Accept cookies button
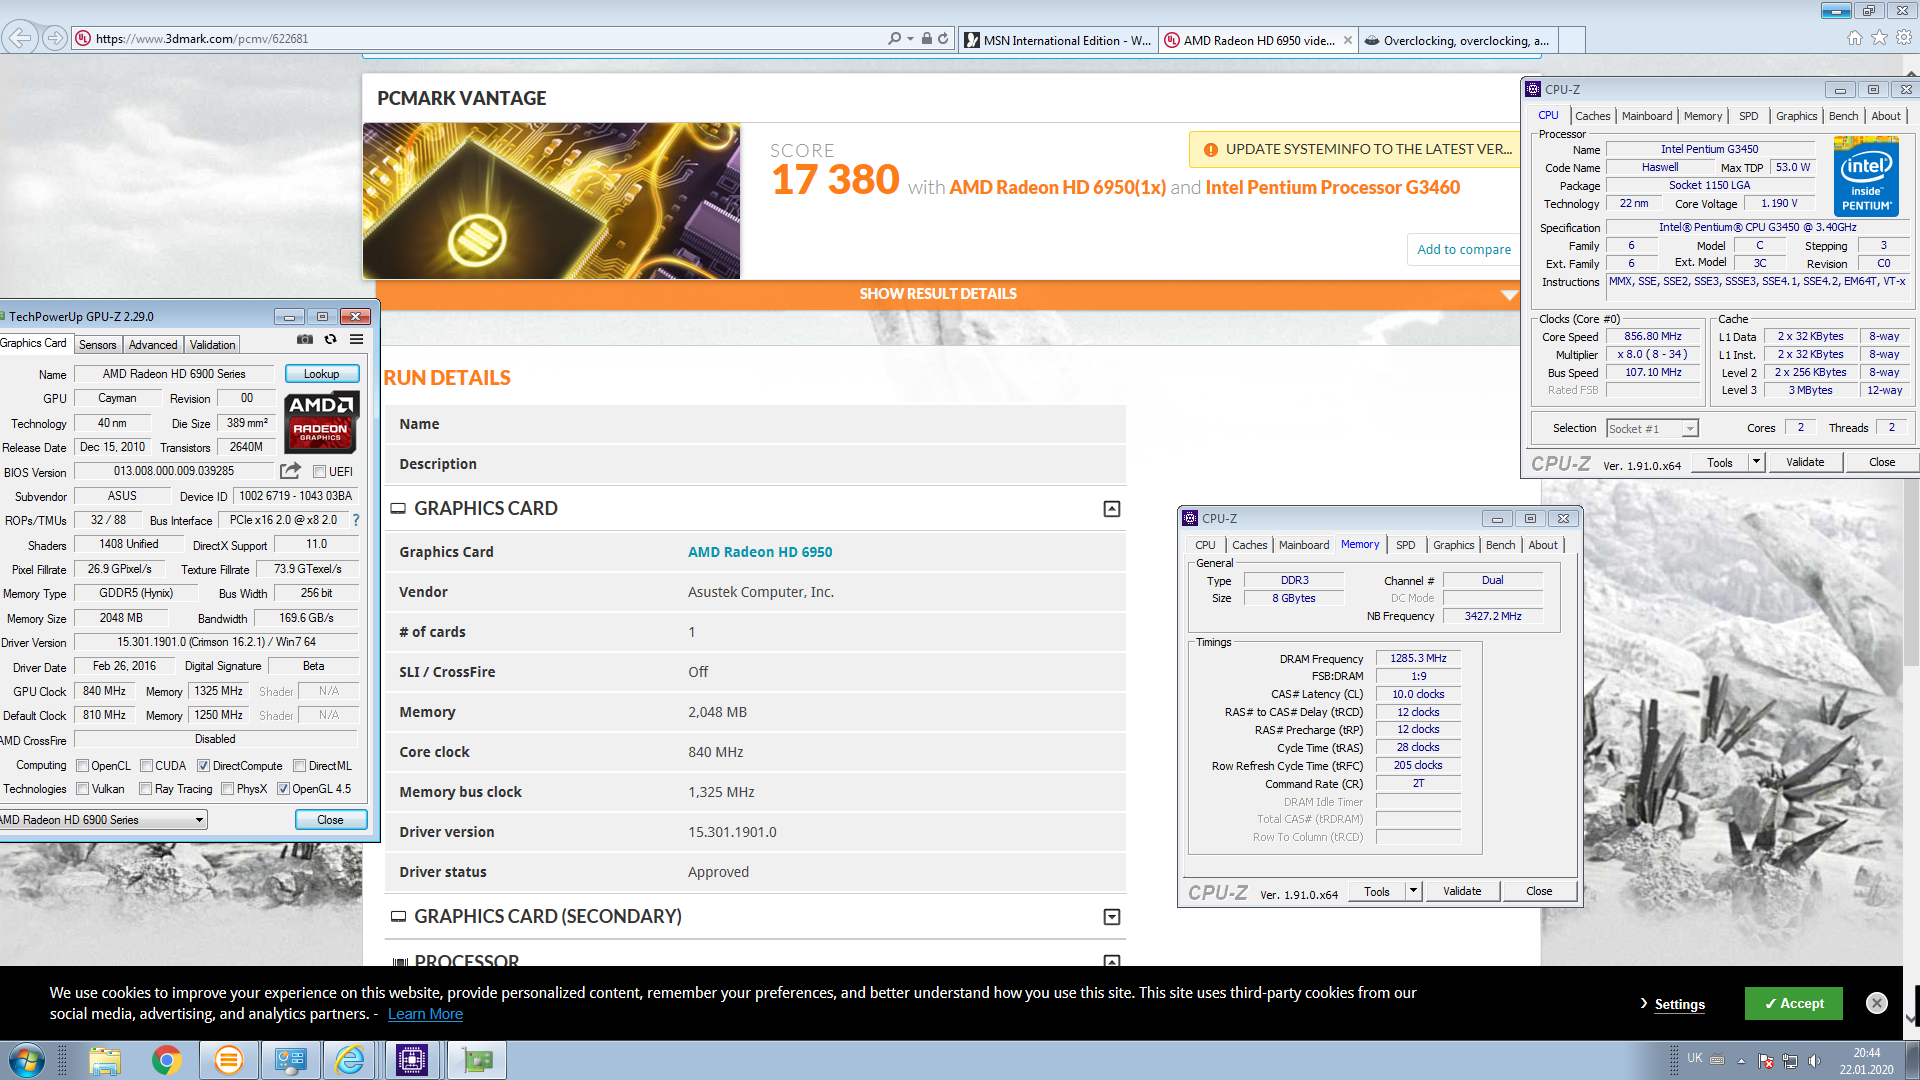Image resolution: width=1920 pixels, height=1080 pixels. coord(1793,1003)
